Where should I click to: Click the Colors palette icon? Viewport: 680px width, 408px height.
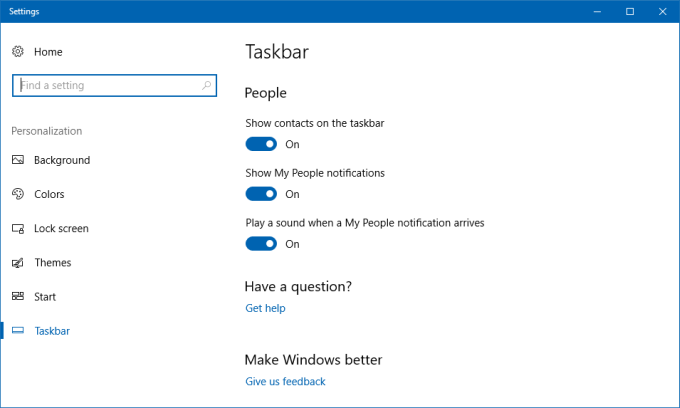point(18,194)
